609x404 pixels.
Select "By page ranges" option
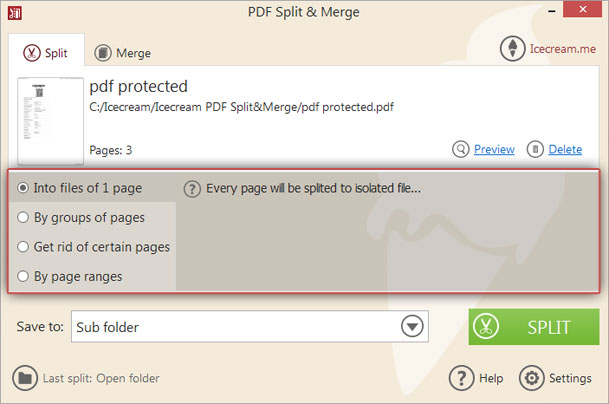[x=24, y=275]
